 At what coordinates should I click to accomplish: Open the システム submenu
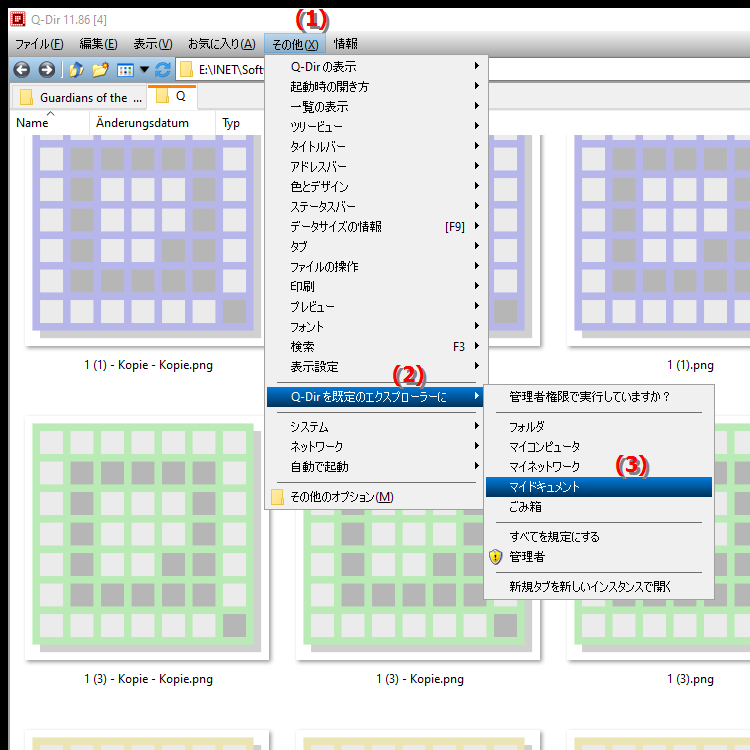[375, 426]
